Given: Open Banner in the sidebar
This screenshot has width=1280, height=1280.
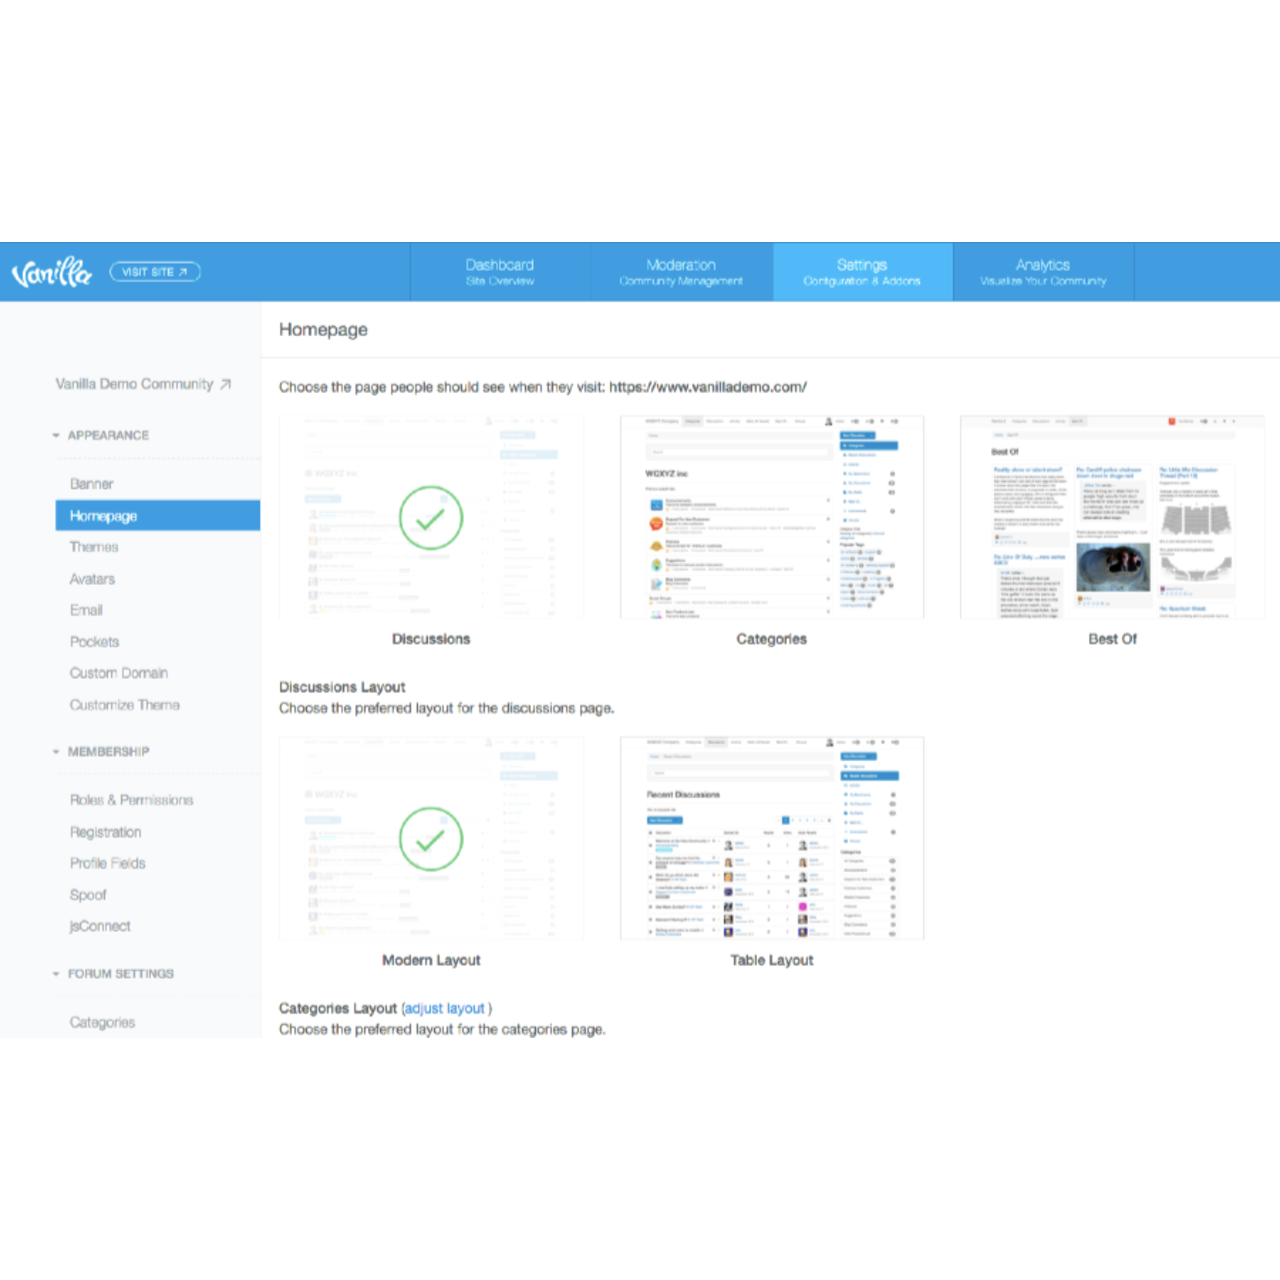Looking at the screenshot, I should [92, 484].
